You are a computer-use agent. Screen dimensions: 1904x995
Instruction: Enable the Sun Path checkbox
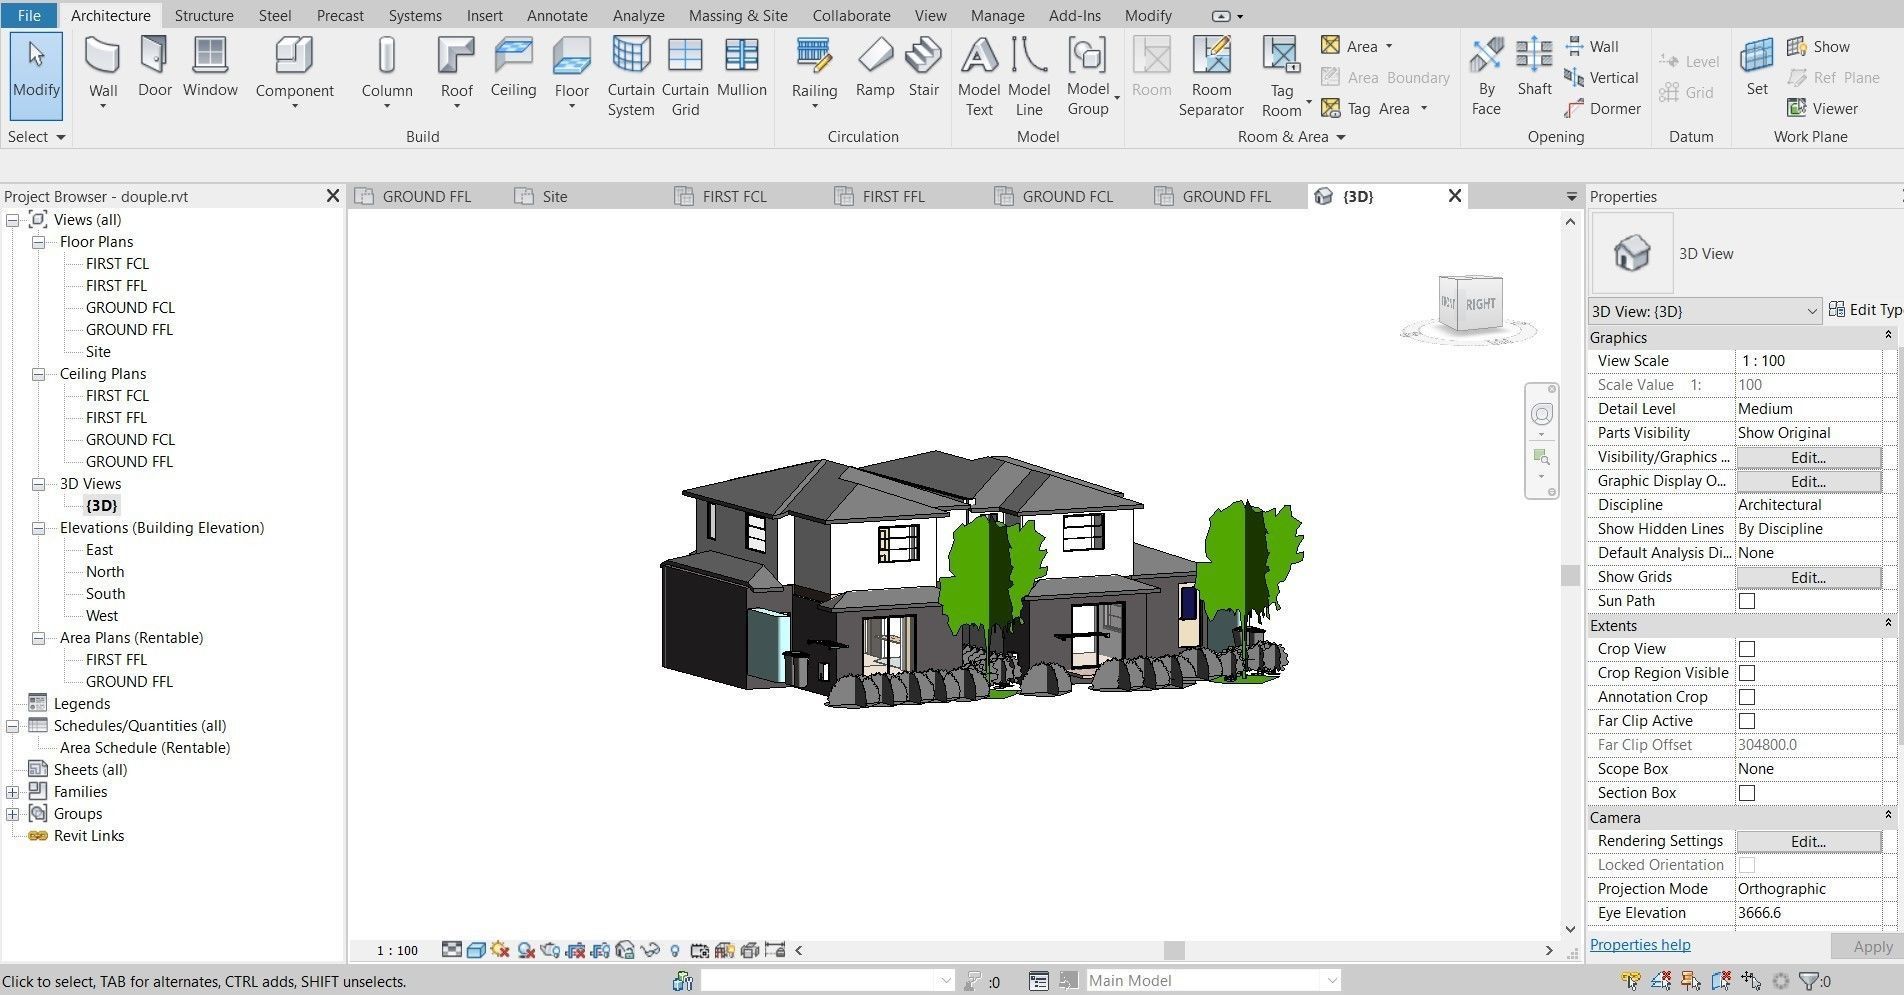[1747, 601]
